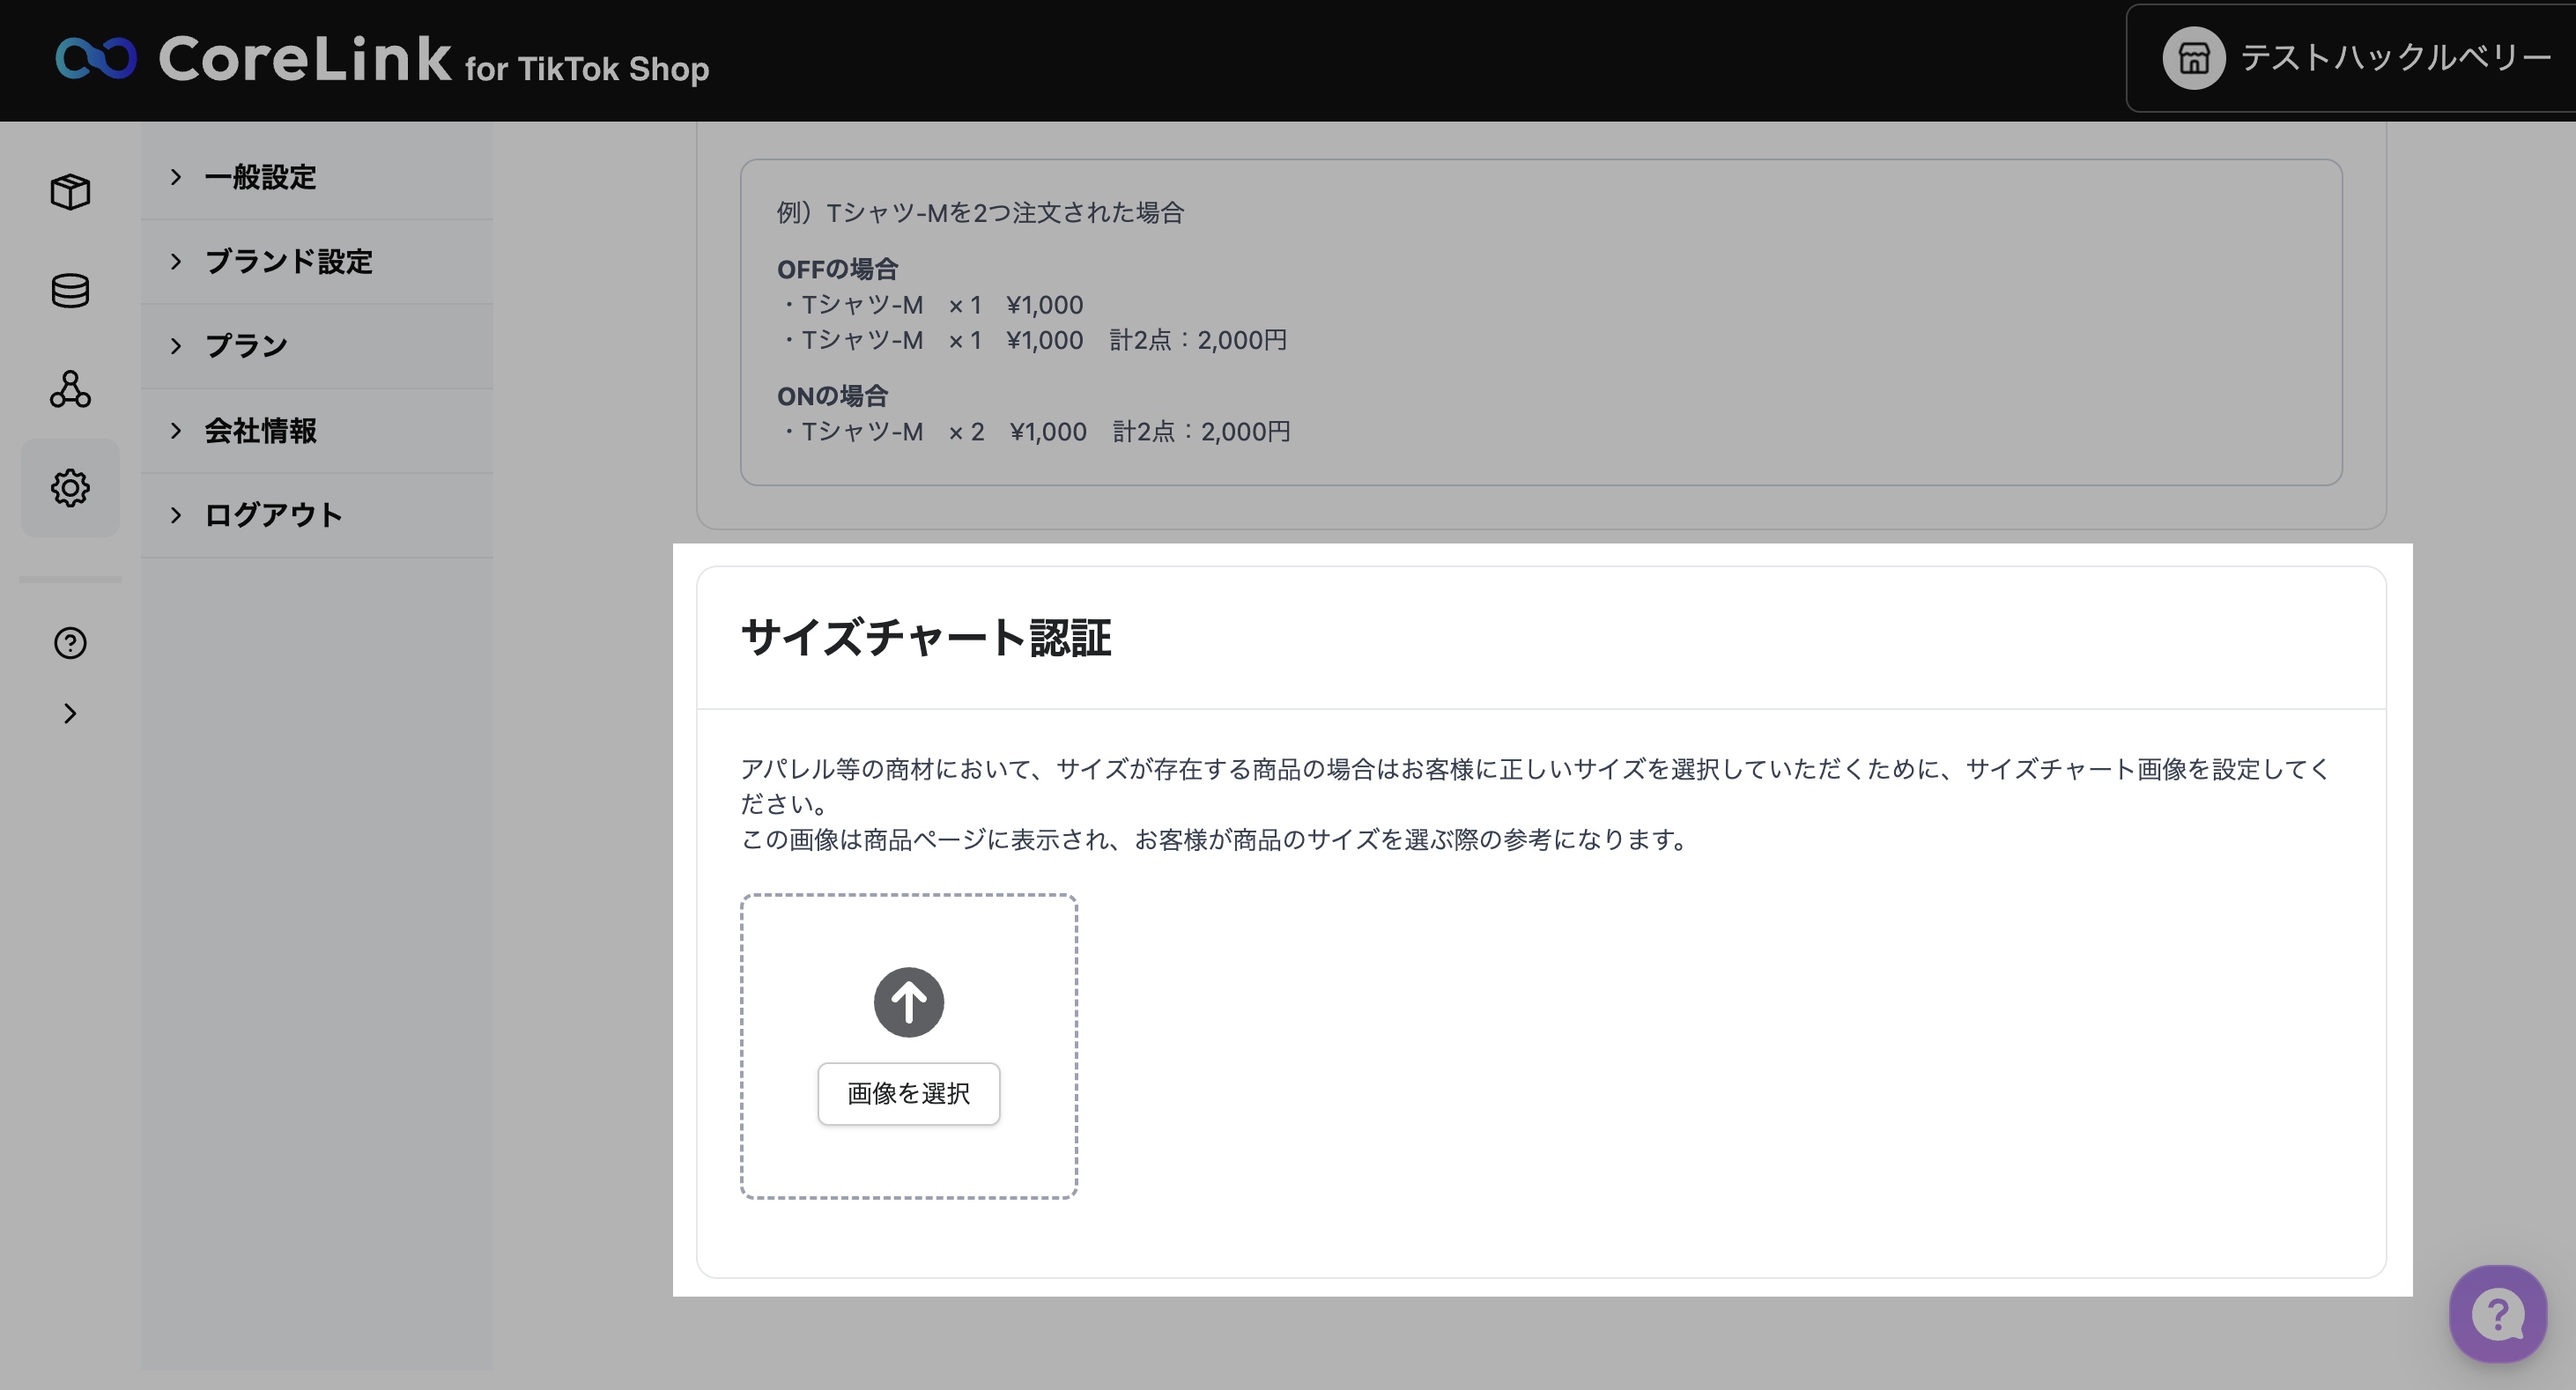This screenshot has width=2576, height=1390.
Task: Click the CoreLink infinity logo
Action: pyautogui.click(x=95, y=58)
